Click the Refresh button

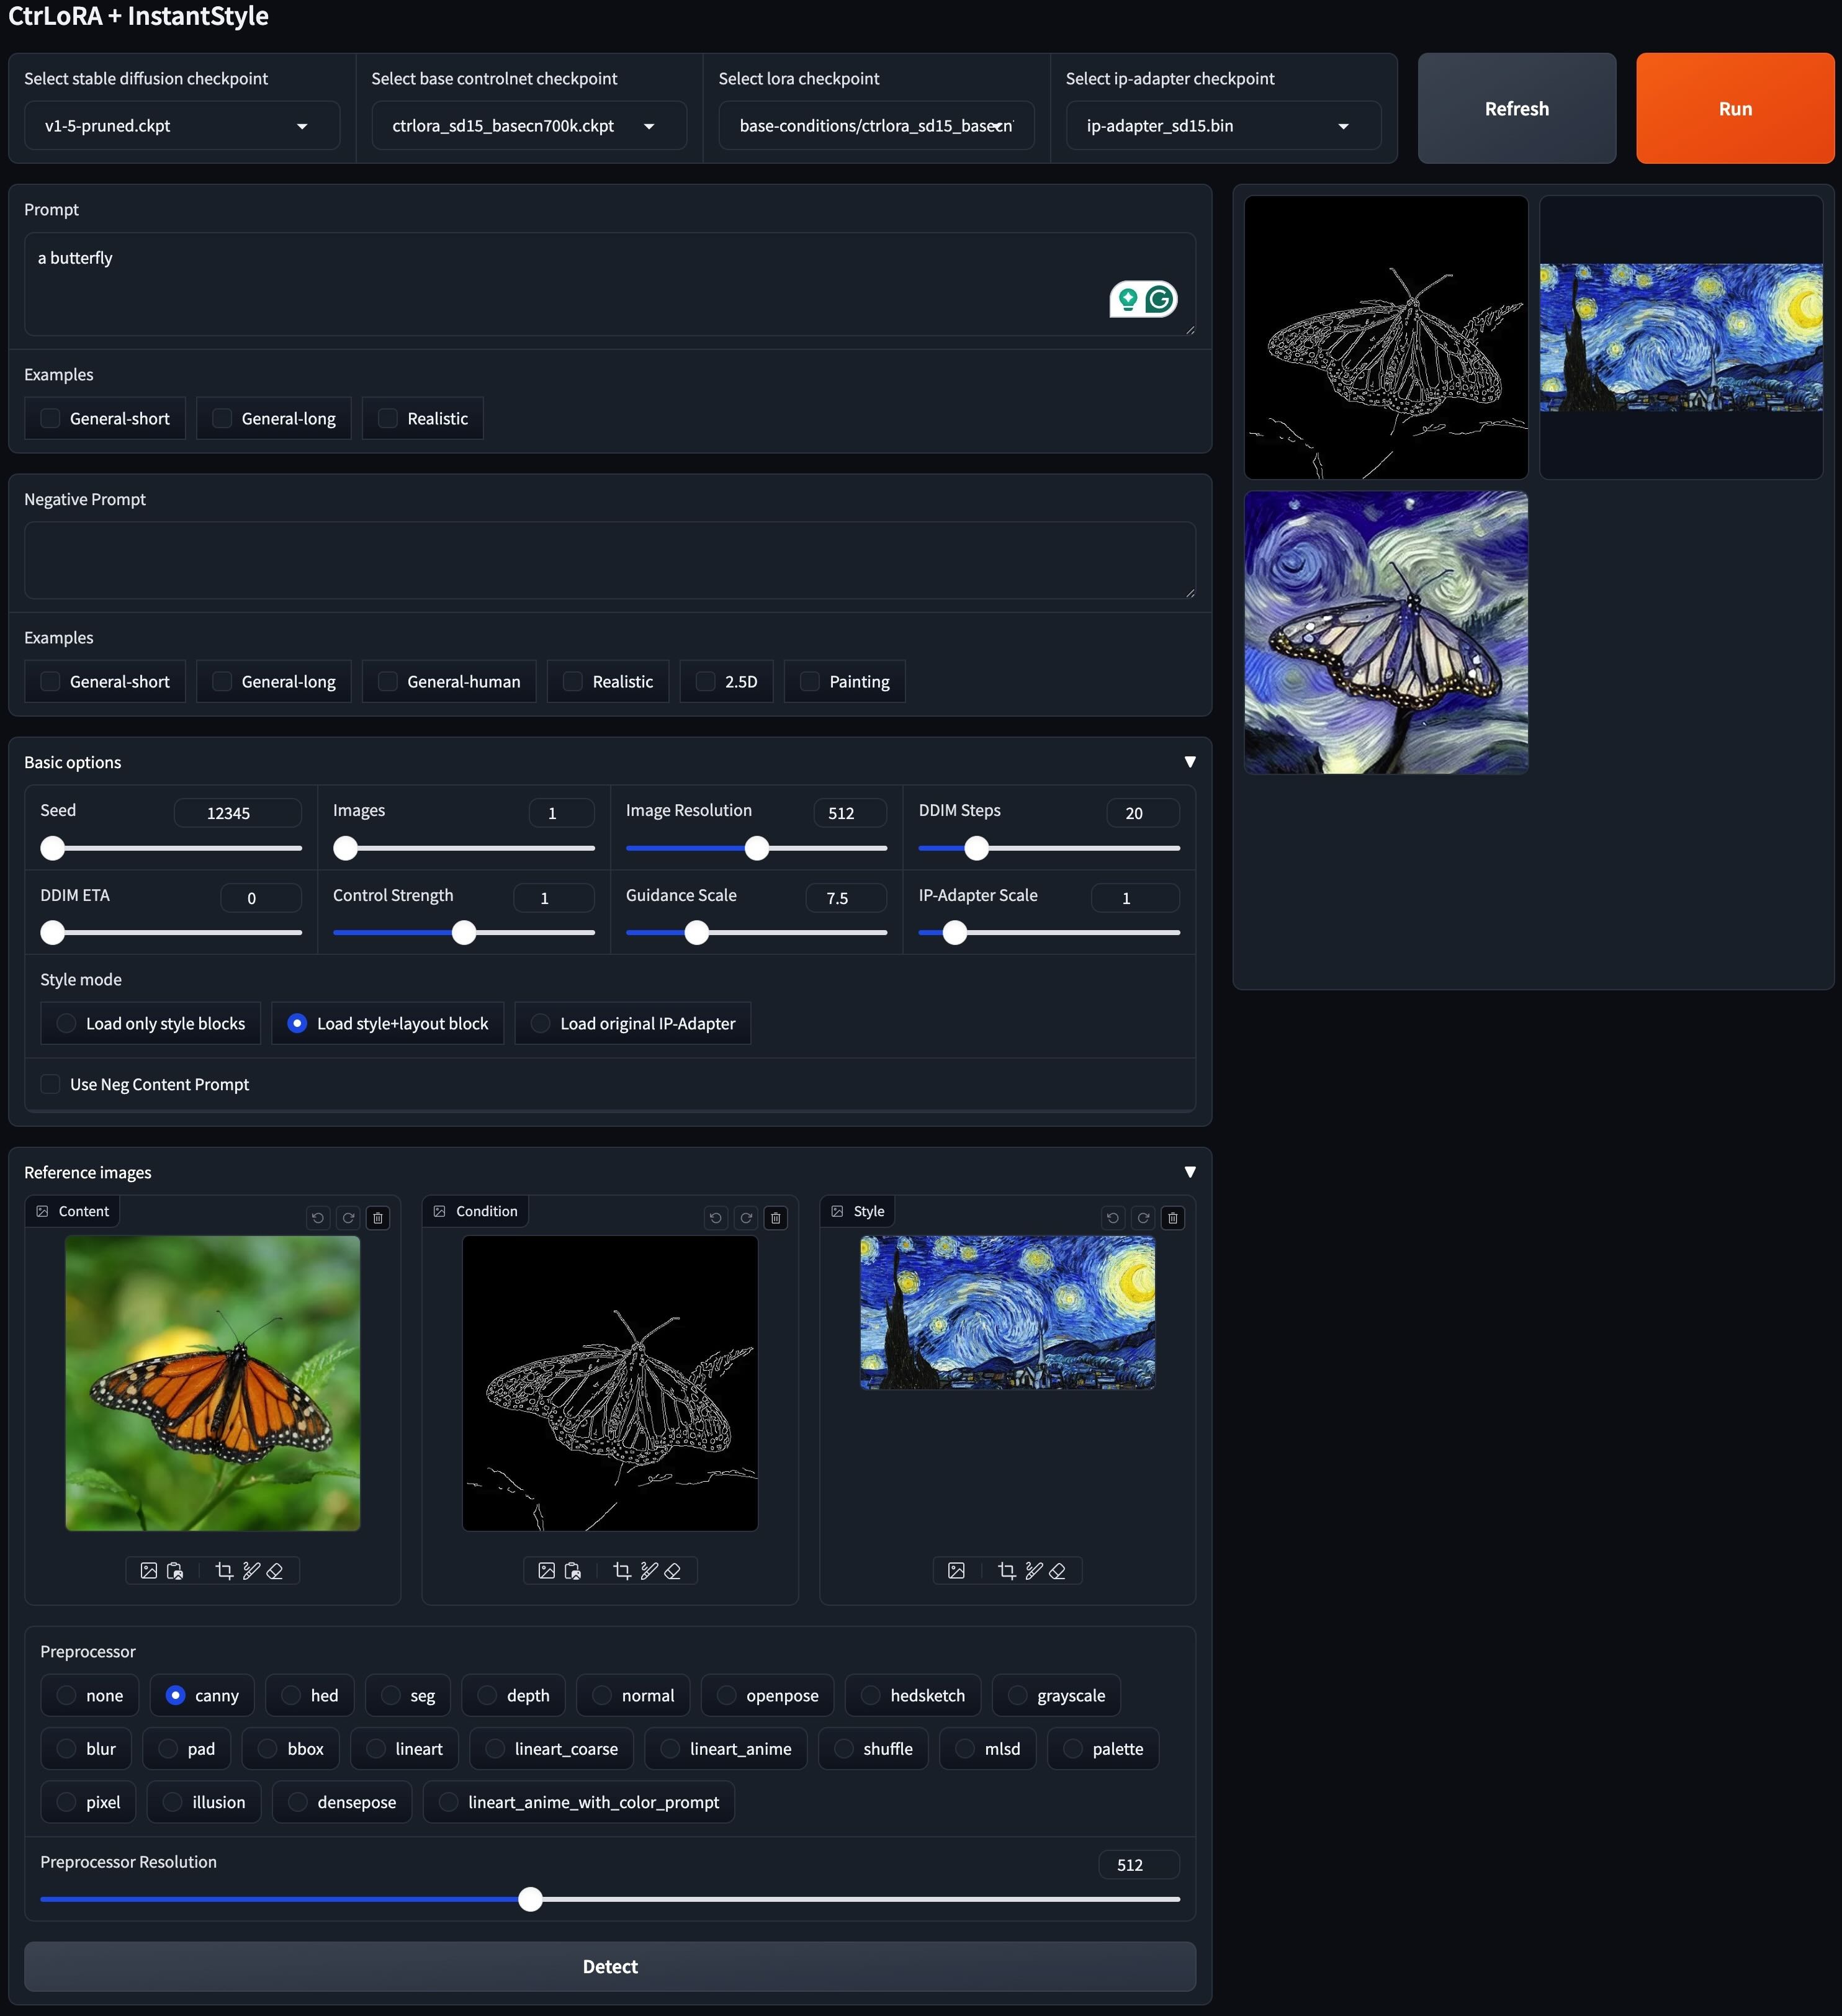pos(1517,108)
